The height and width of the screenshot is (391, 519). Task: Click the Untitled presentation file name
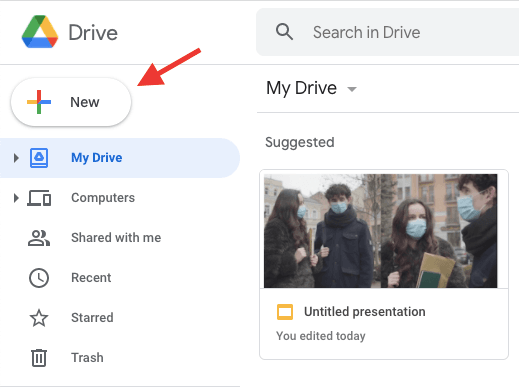[x=365, y=312]
